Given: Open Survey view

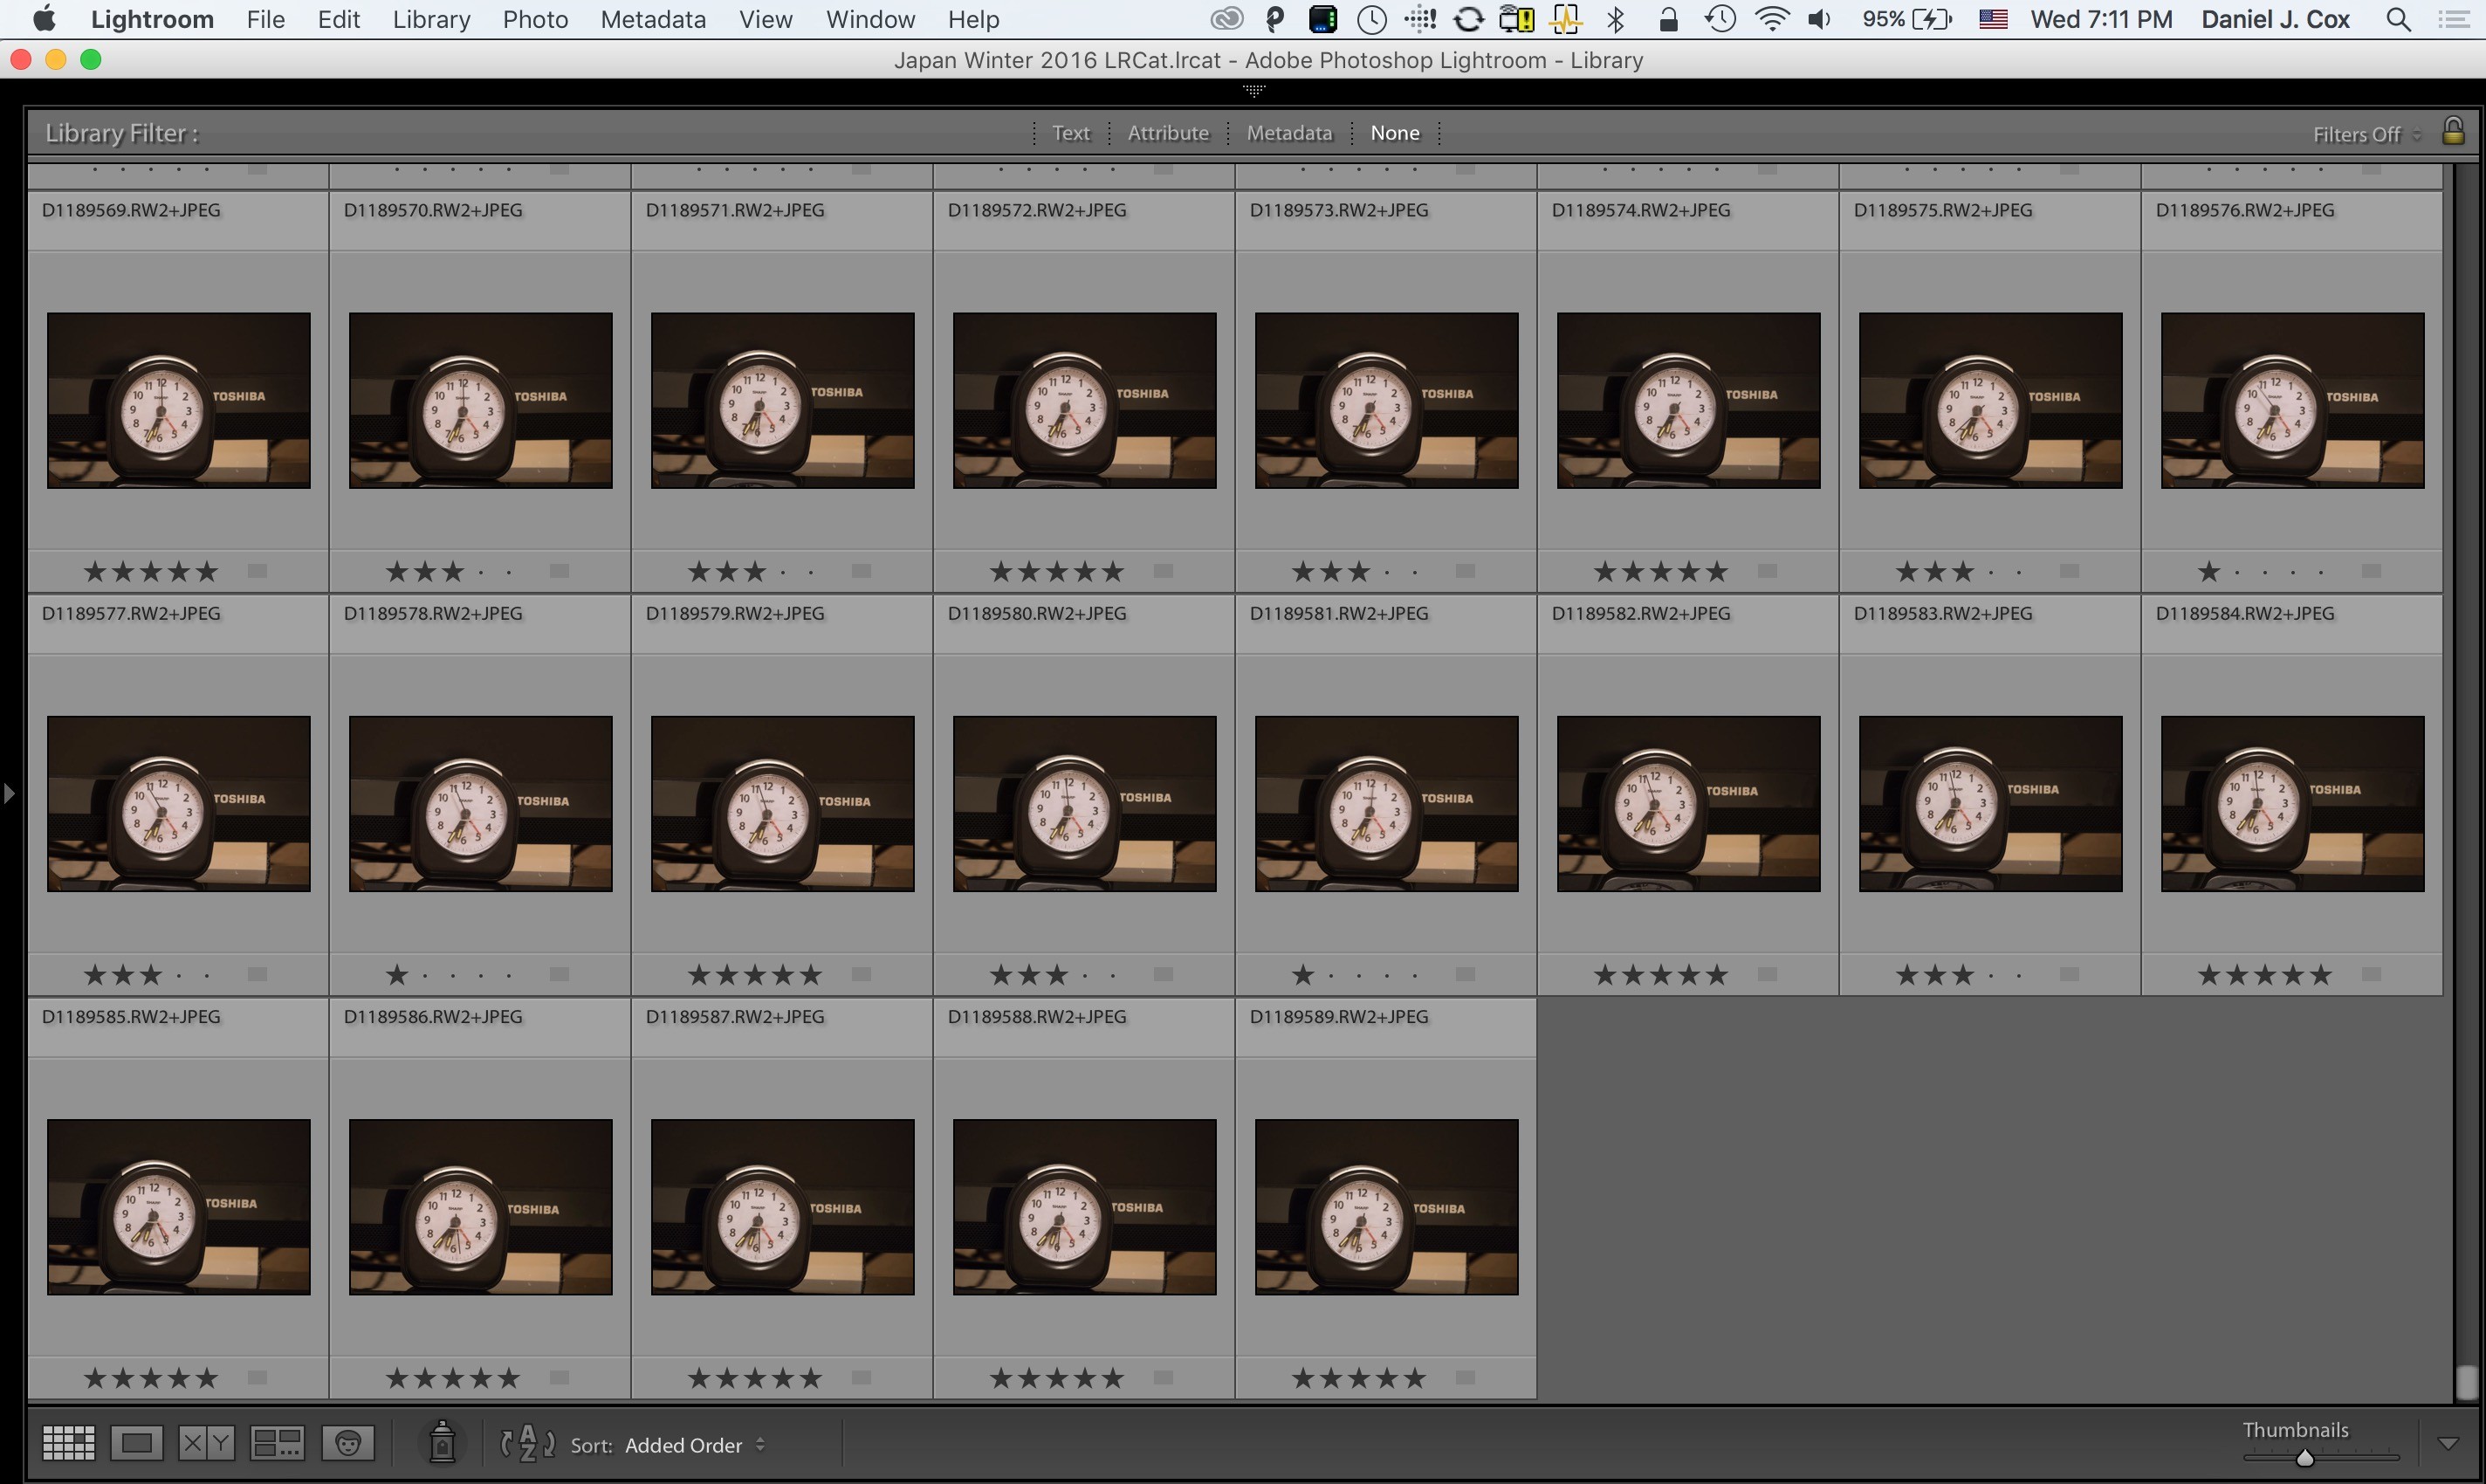Looking at the screenshot, I should pos(277,1443).
